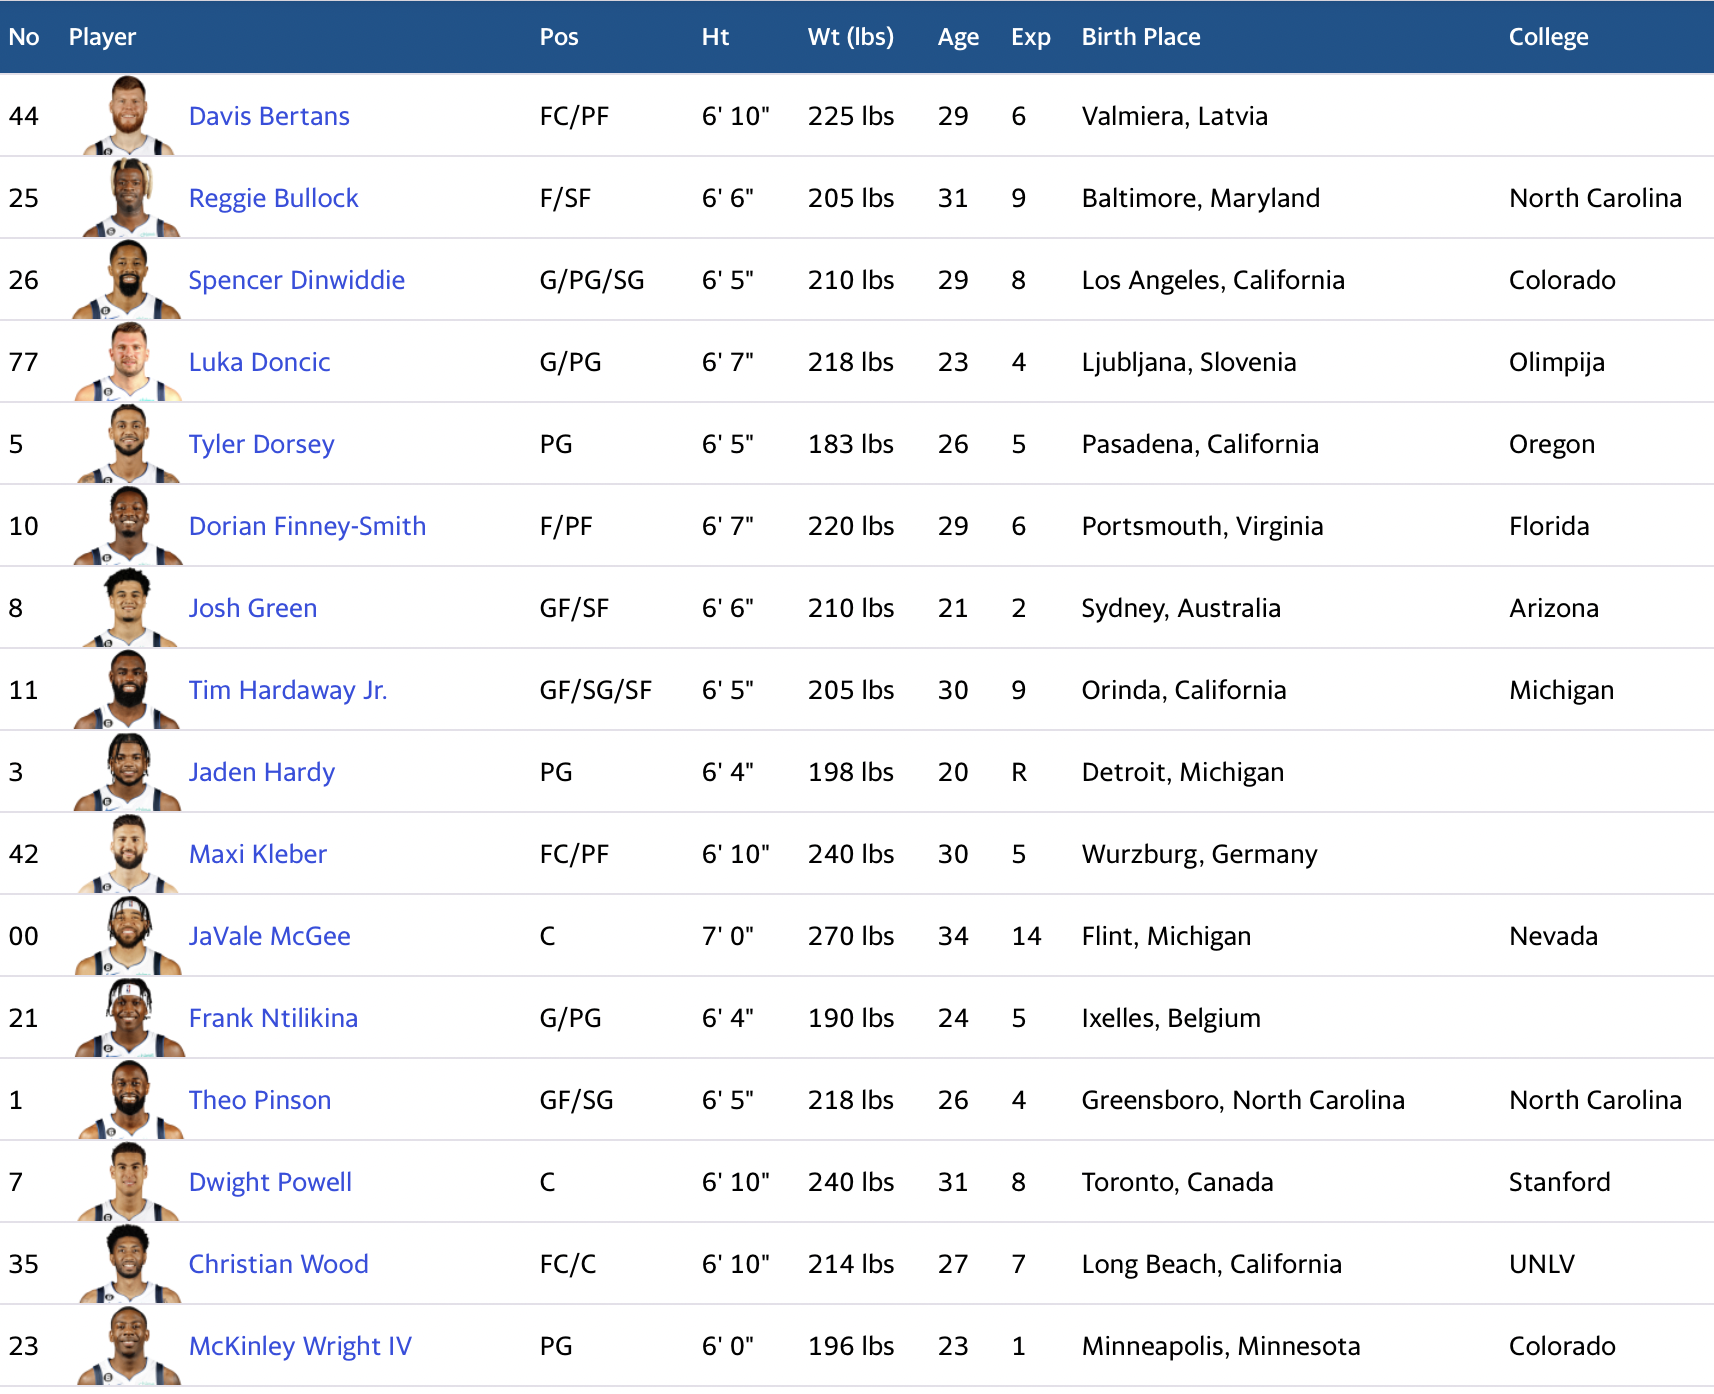Click Luka Doncic headshot photo

128,361
